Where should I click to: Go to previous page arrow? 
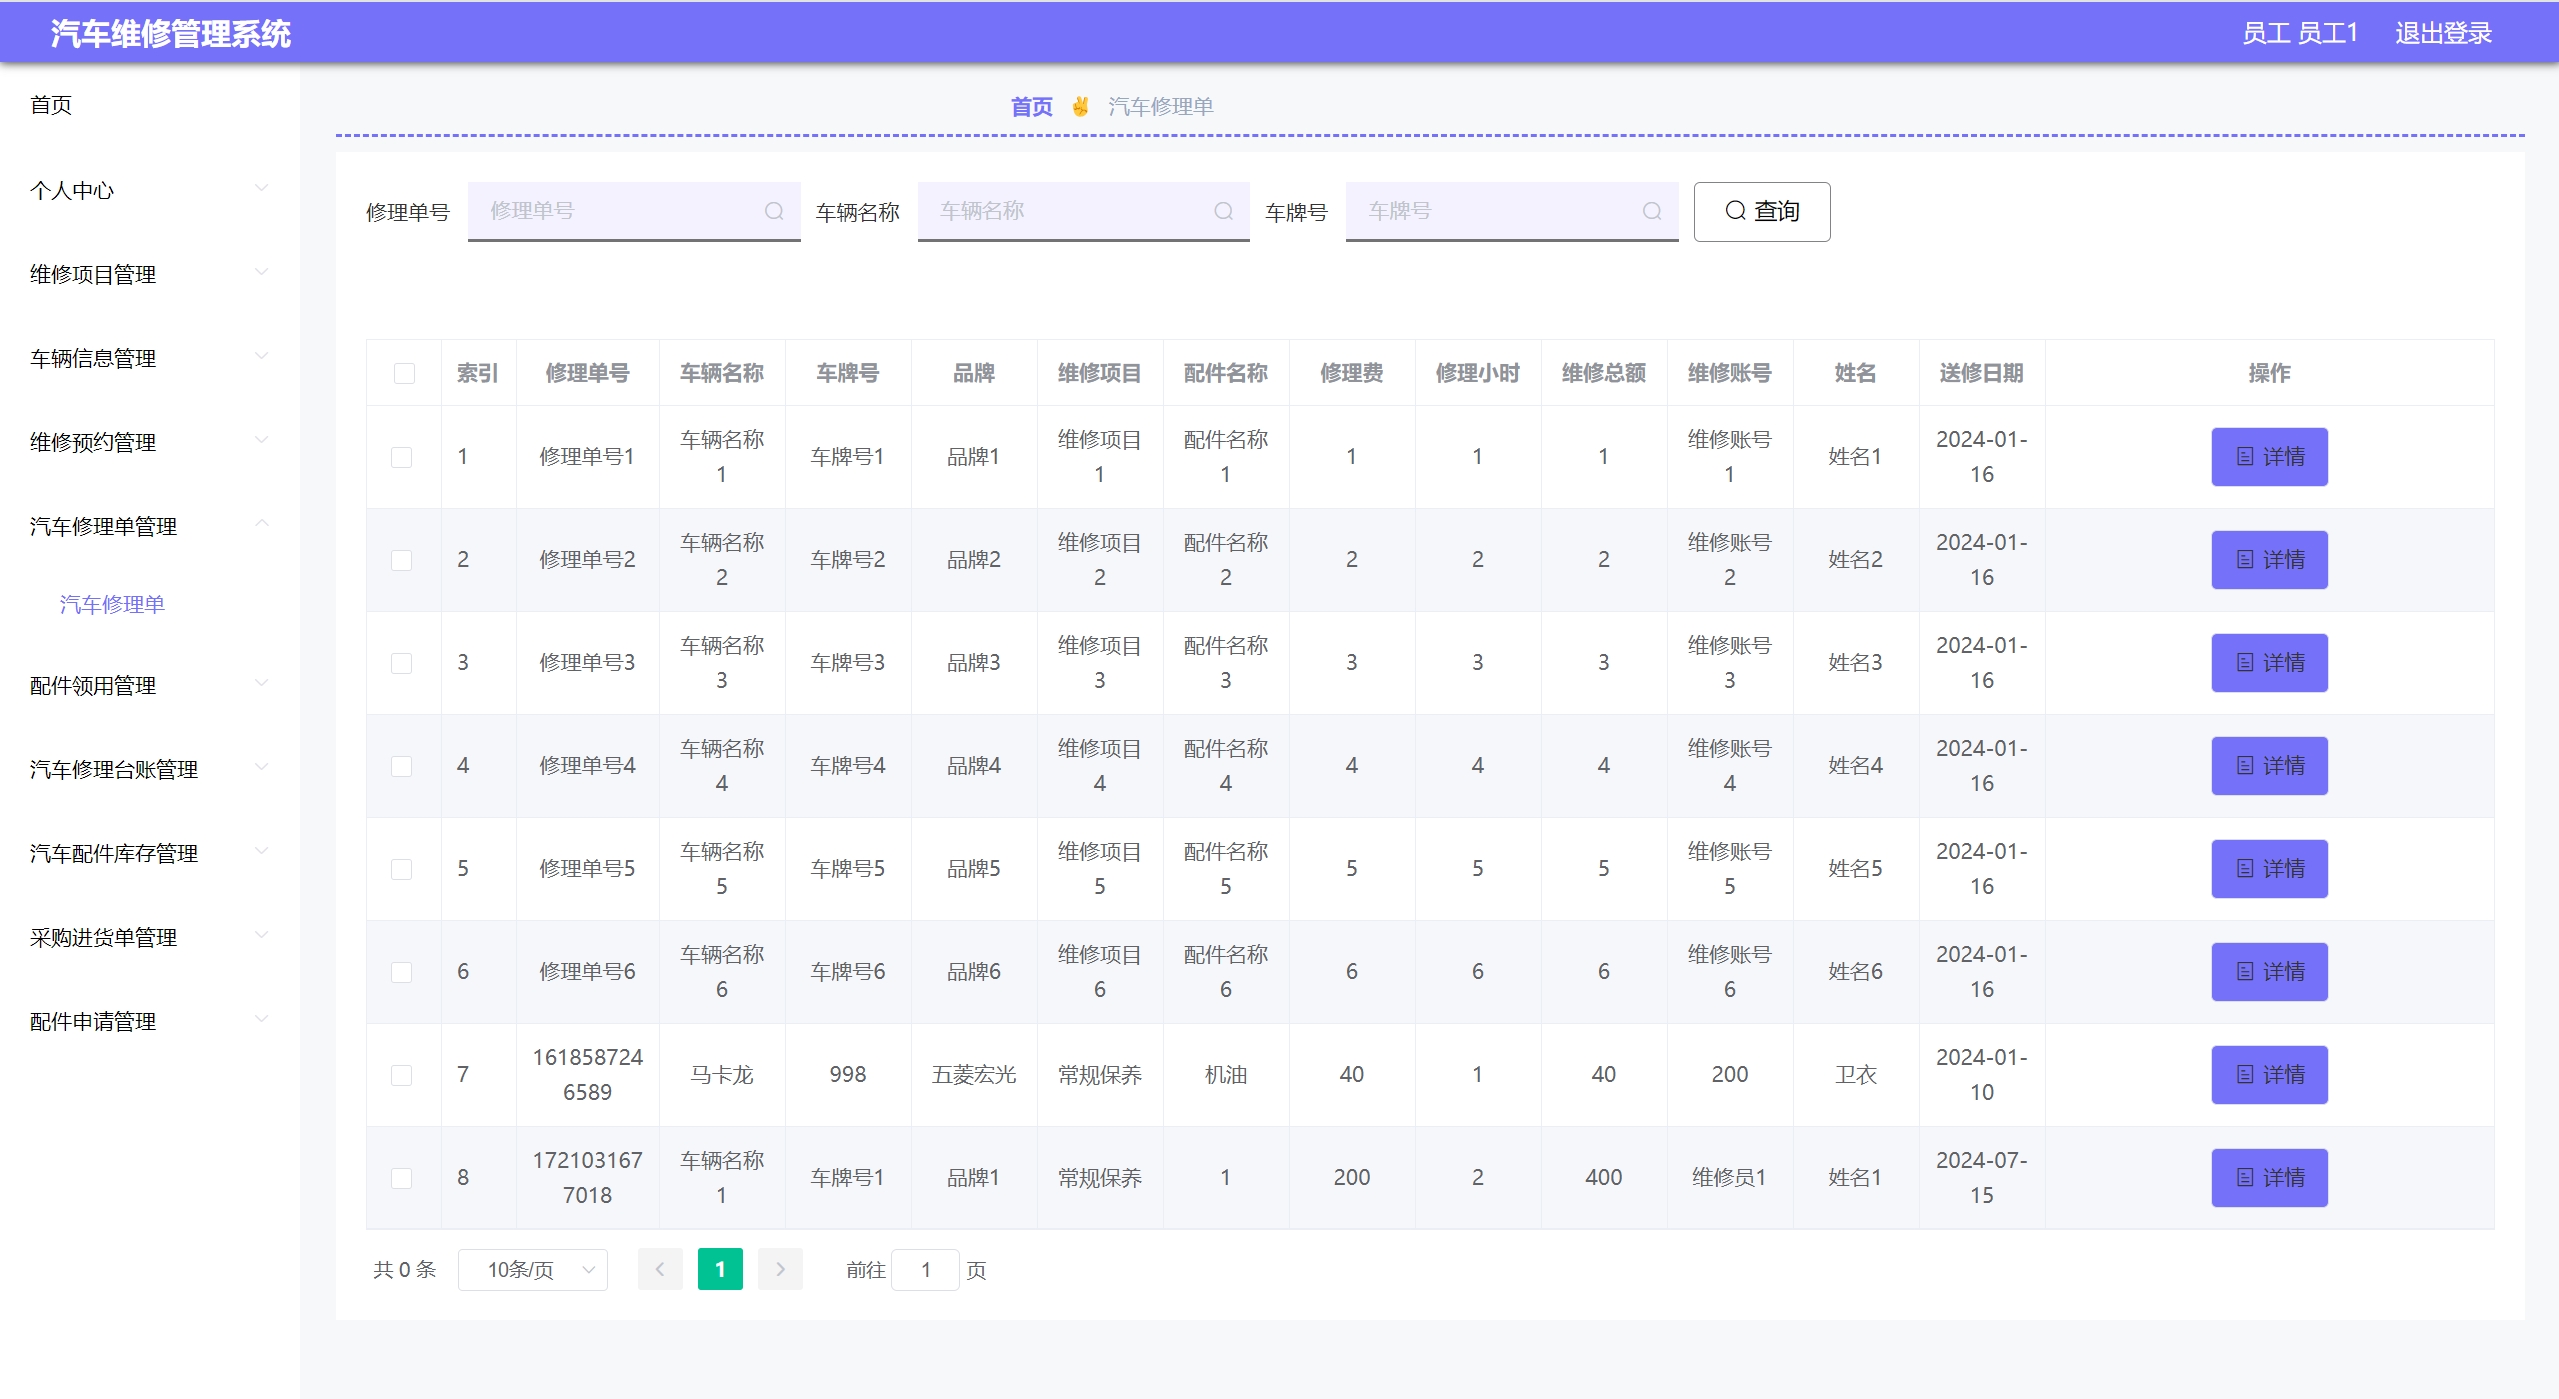coord(660,1269)
